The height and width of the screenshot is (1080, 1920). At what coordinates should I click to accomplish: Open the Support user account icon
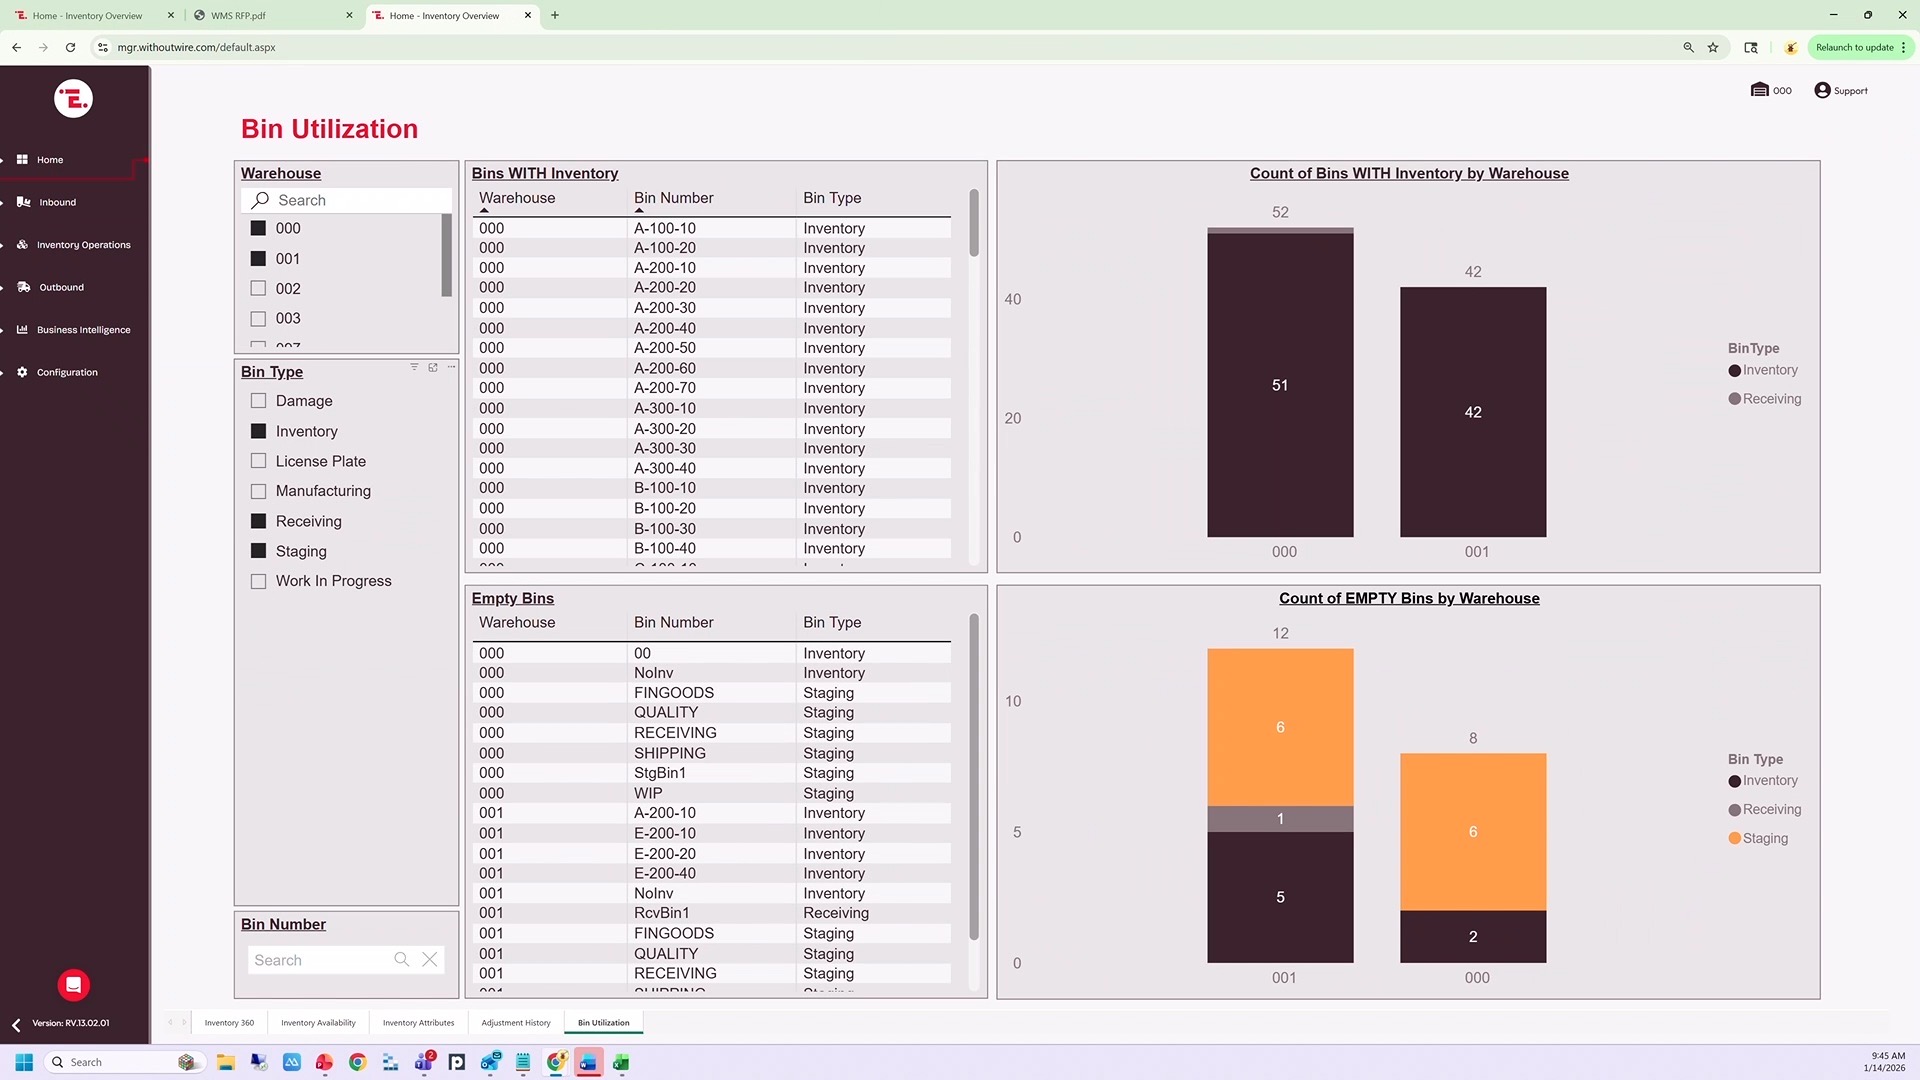[x=1822, y=91]
